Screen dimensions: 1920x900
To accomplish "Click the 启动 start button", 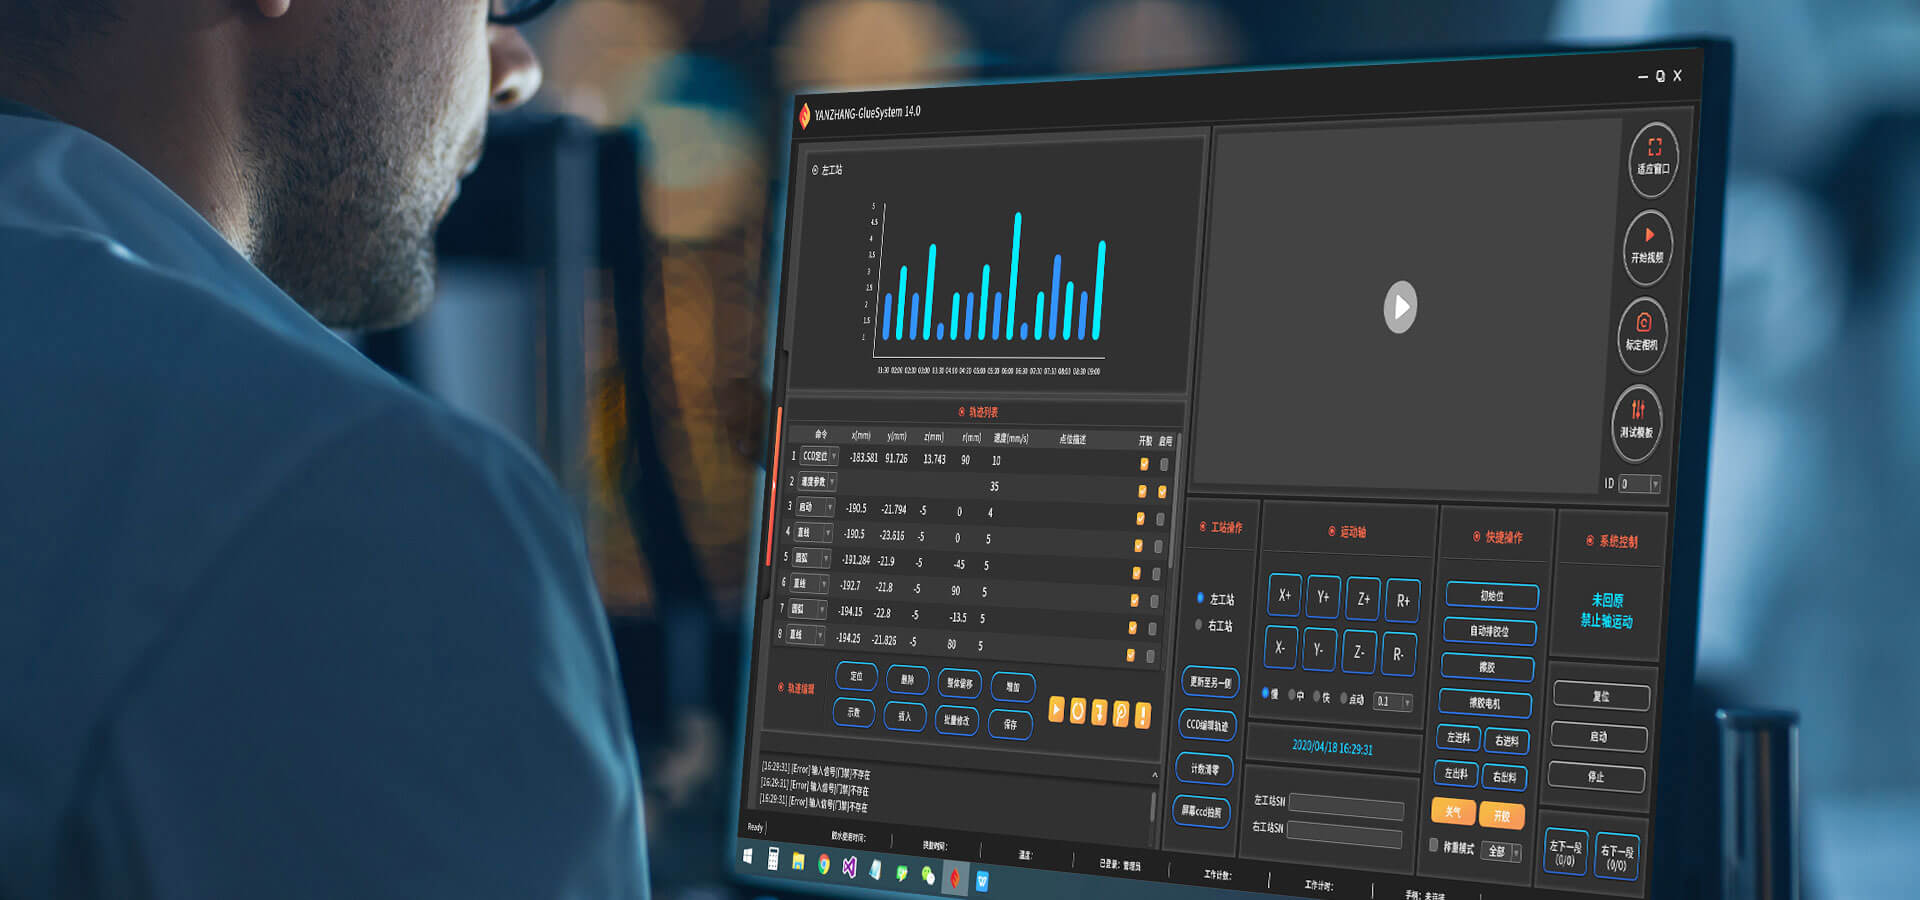I will click(1598, 737).
